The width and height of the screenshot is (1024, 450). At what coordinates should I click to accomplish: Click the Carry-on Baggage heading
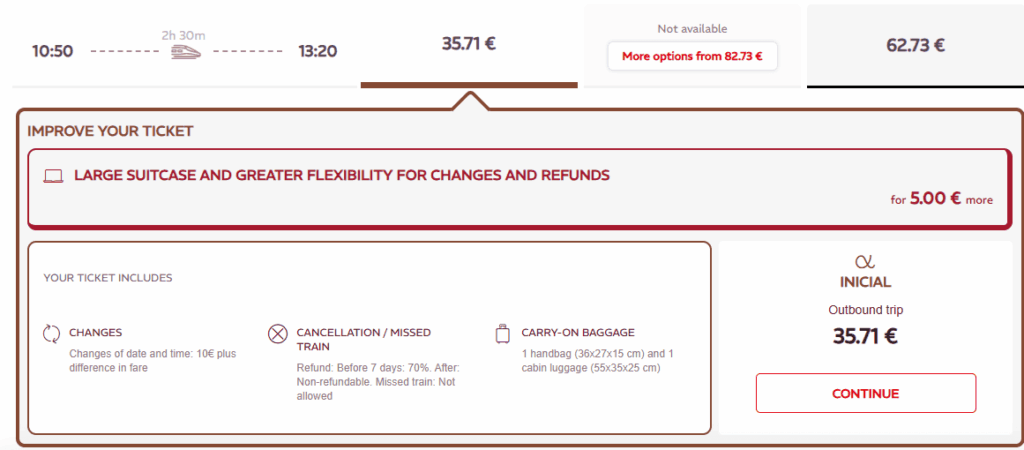578,333
